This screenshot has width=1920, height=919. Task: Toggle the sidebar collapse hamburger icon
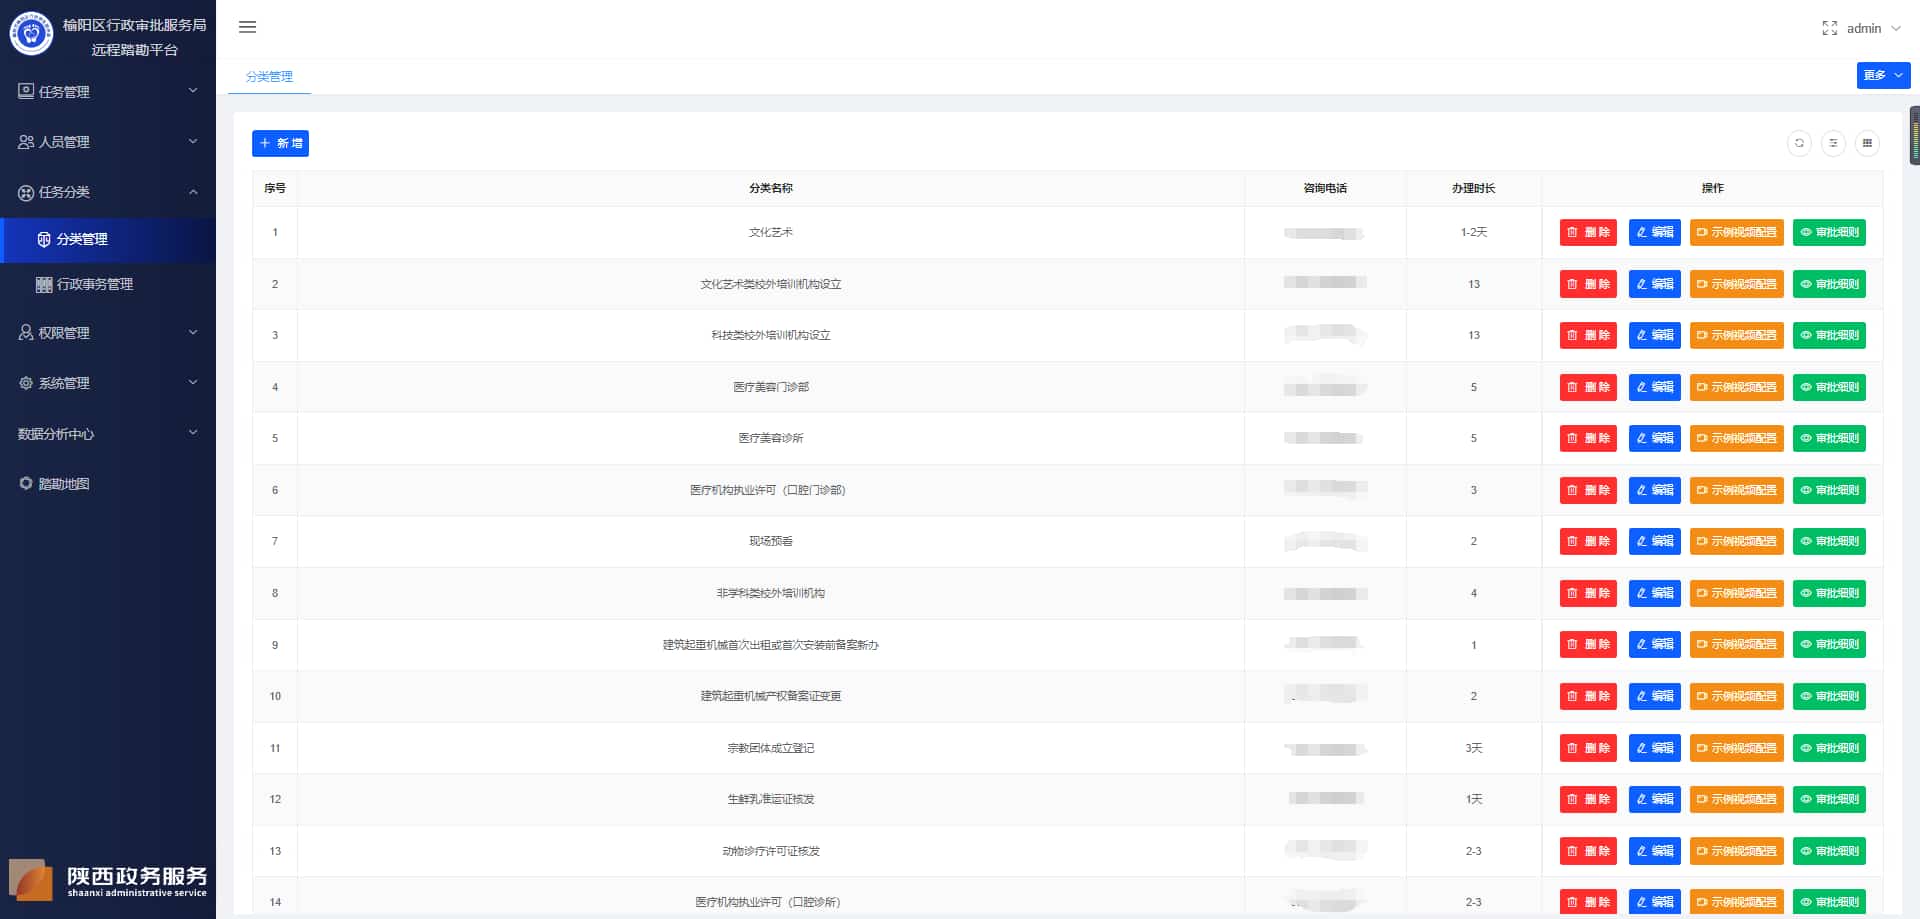pos(247,27)
